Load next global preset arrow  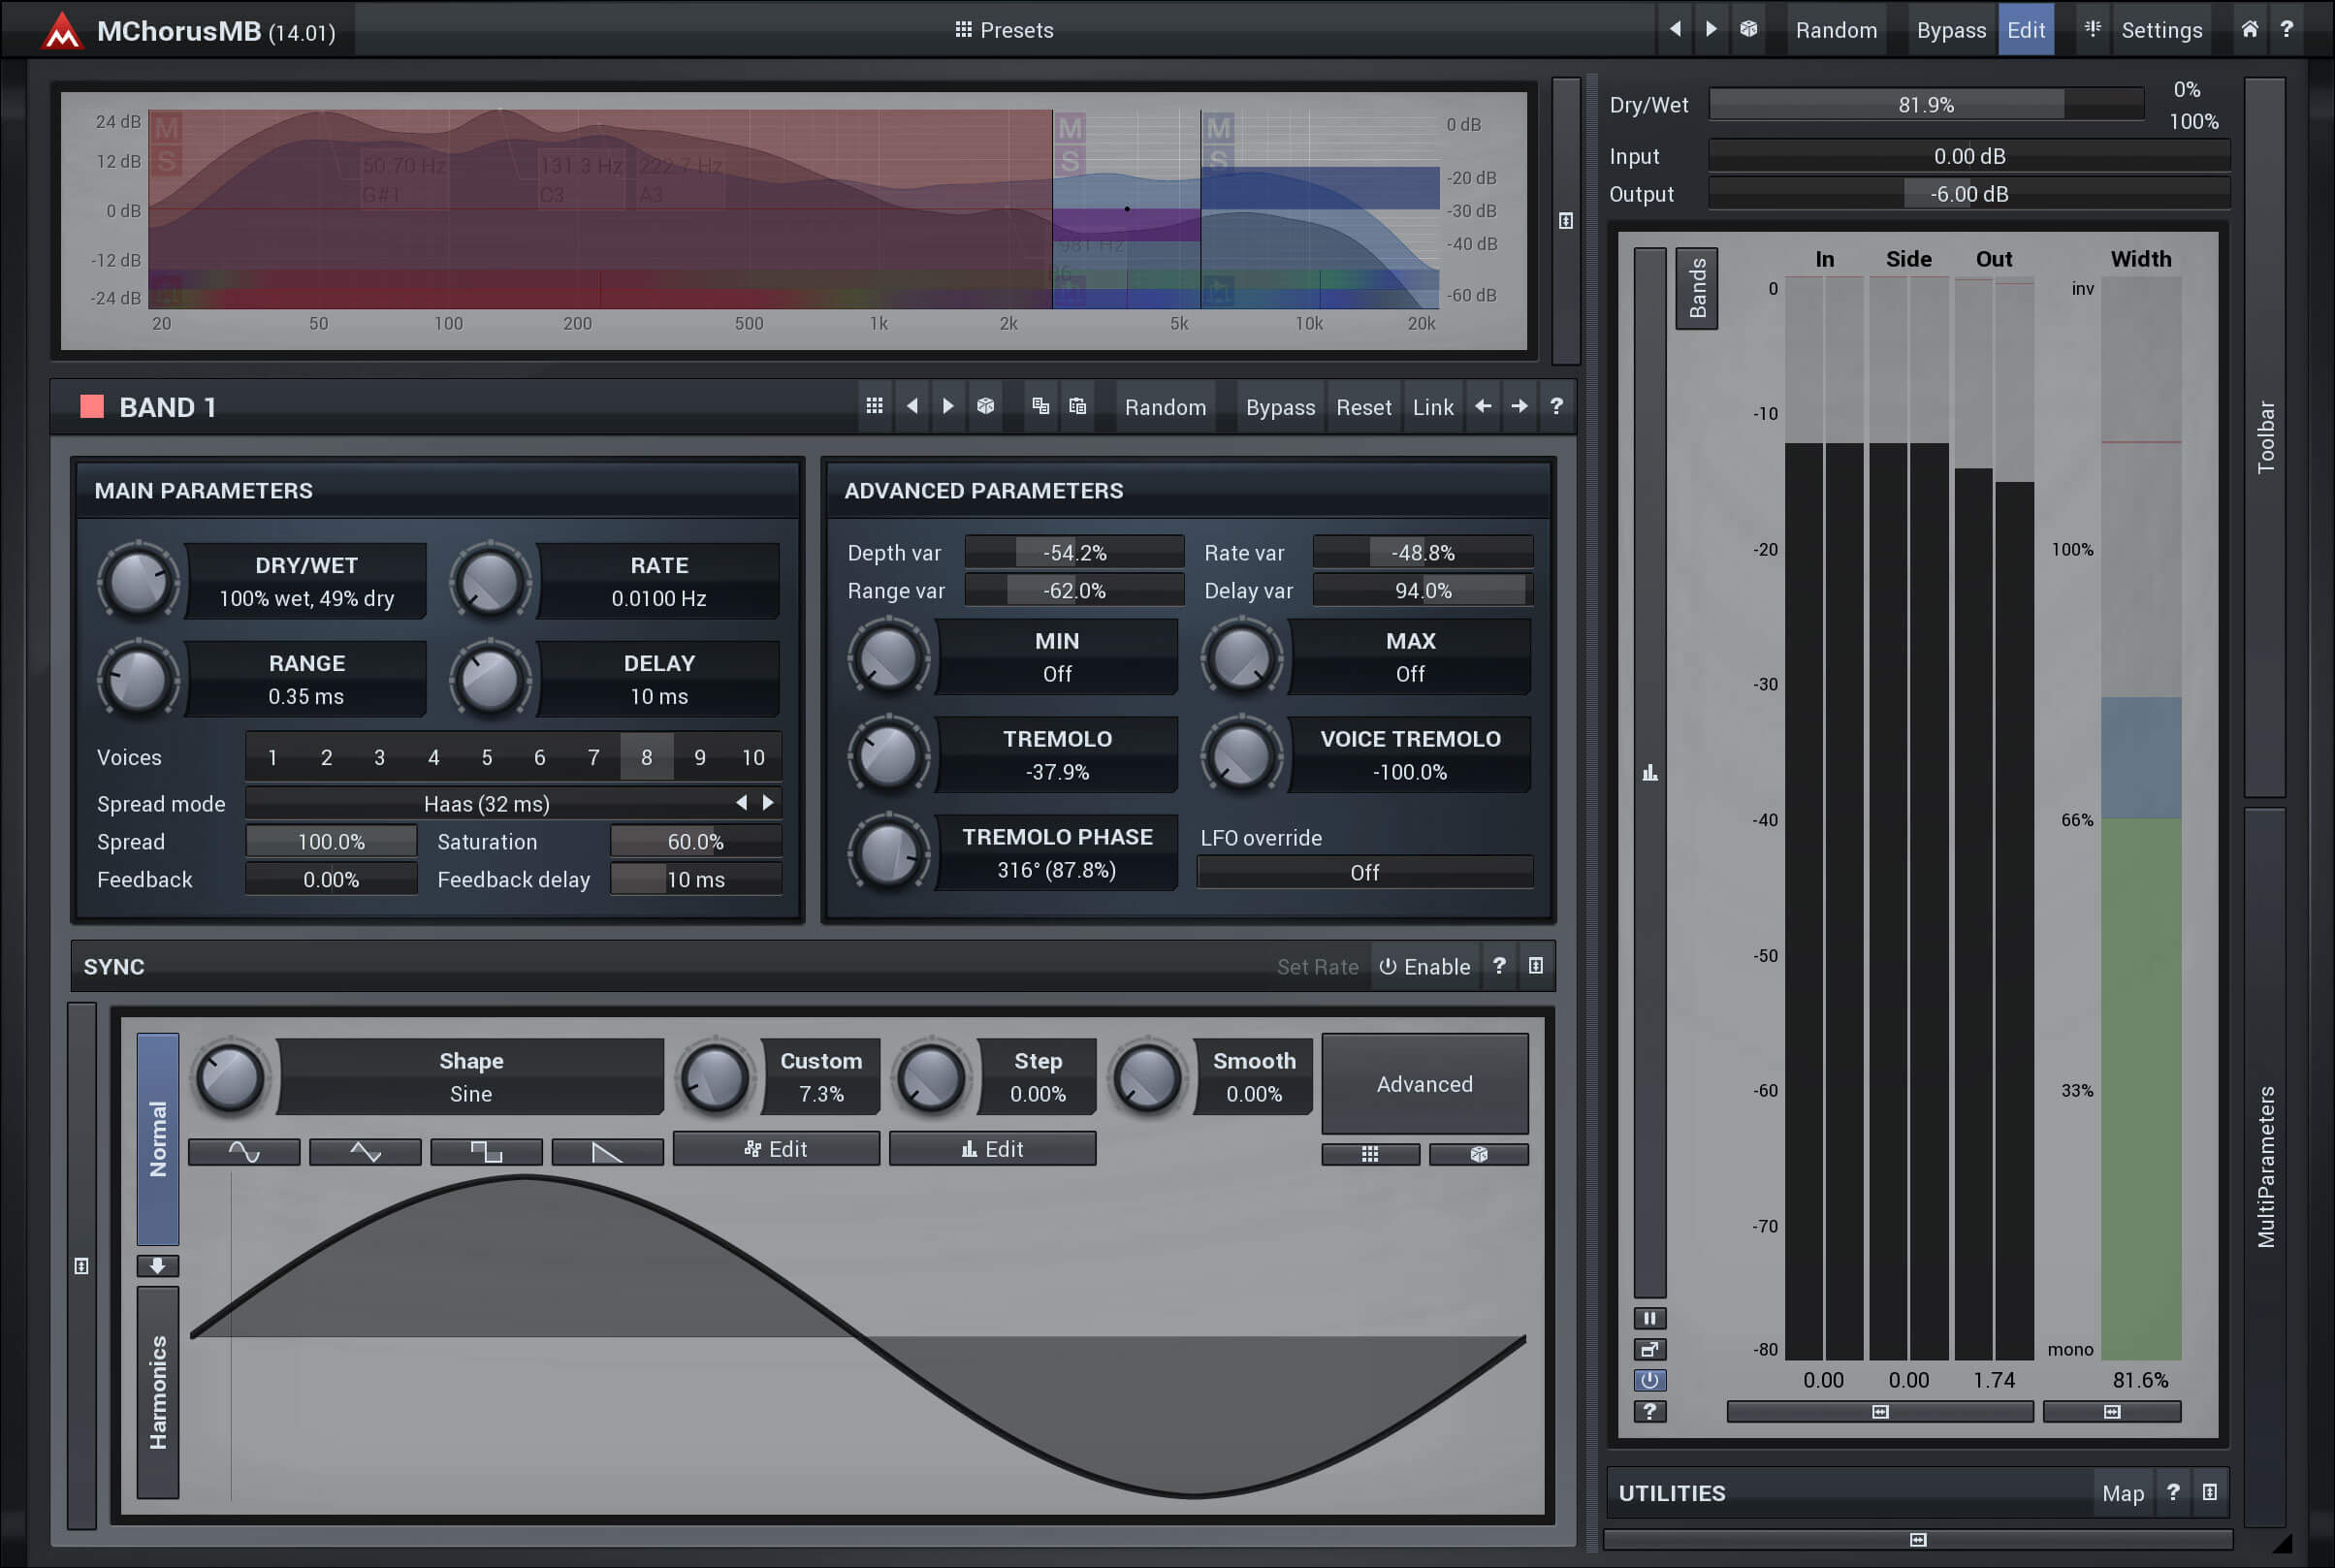pyautogui.click(x=1711, y=29)
